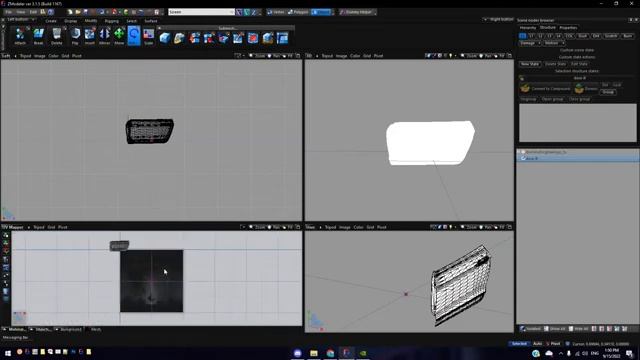Select the highlighted object row in scene tree
This screenshot has width=640, height=360.
(577, 158)
